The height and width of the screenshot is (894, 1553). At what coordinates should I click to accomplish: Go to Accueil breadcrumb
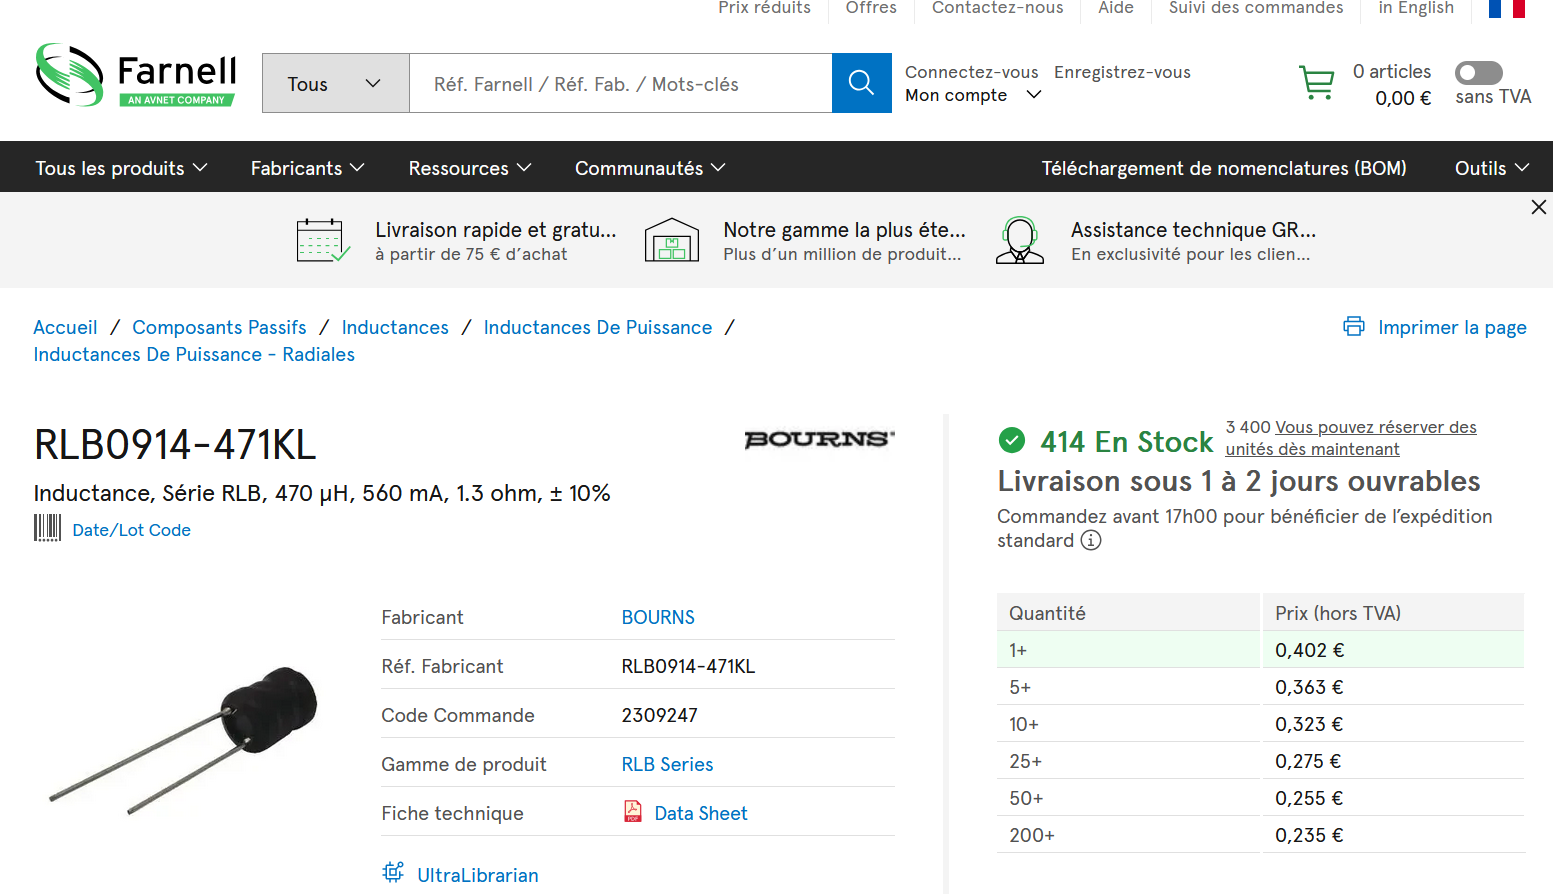[65, 327]
